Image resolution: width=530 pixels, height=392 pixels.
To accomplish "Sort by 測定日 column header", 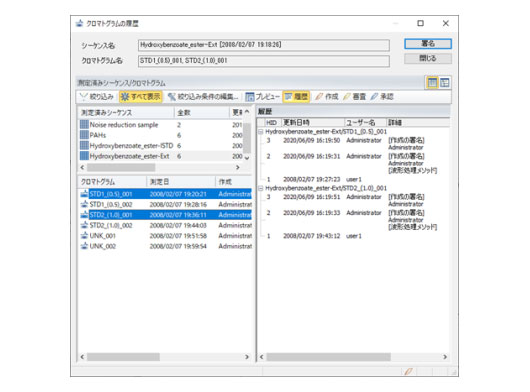I will tap(181, 182).
